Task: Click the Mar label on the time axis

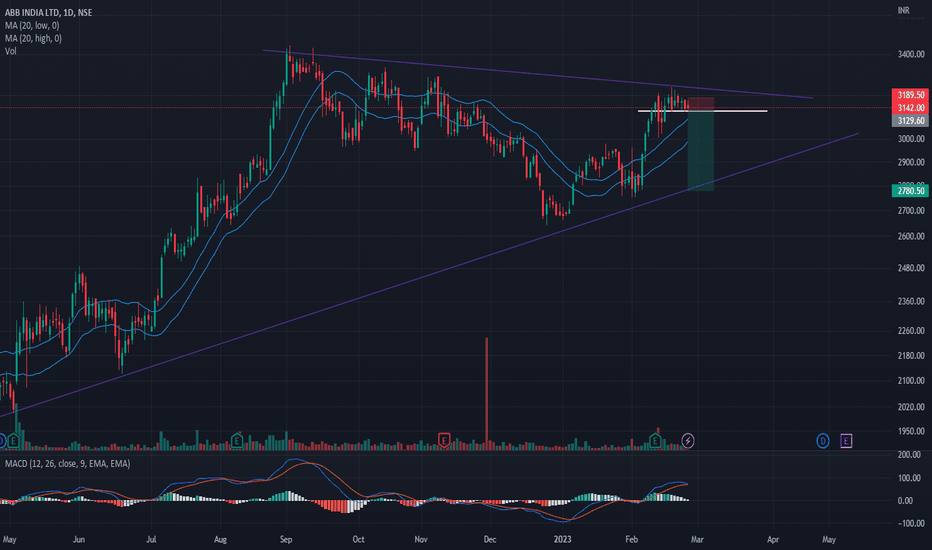Action: point(697,540)
